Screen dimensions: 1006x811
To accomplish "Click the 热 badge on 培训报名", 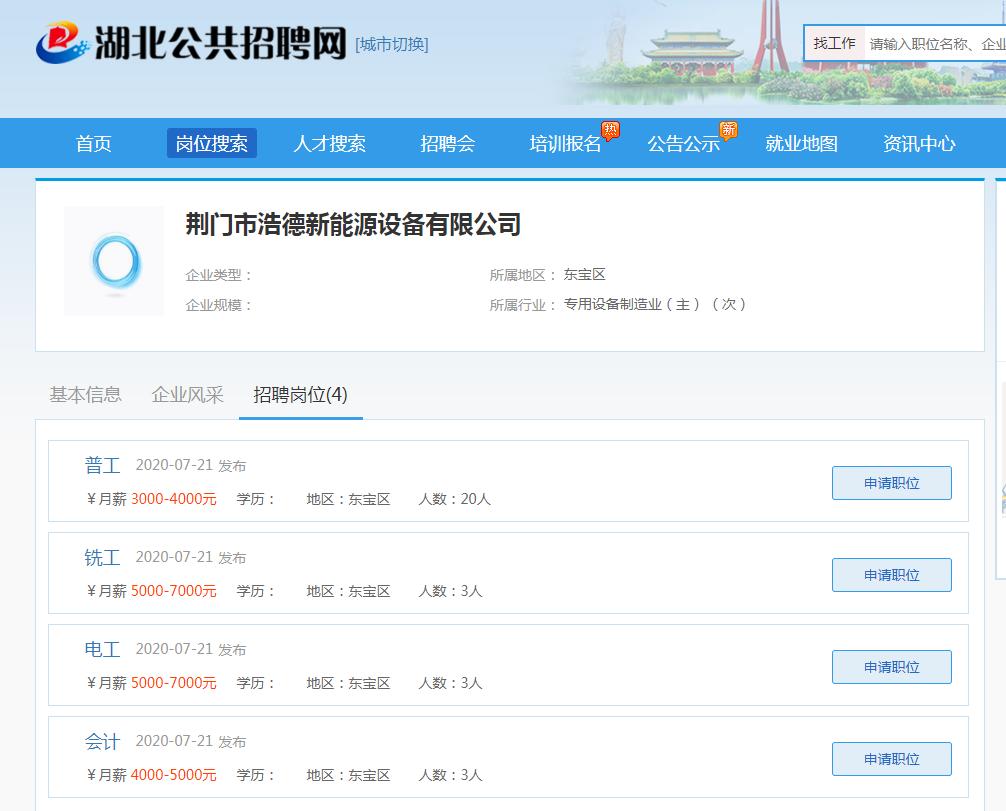I will tap(611, 128).
